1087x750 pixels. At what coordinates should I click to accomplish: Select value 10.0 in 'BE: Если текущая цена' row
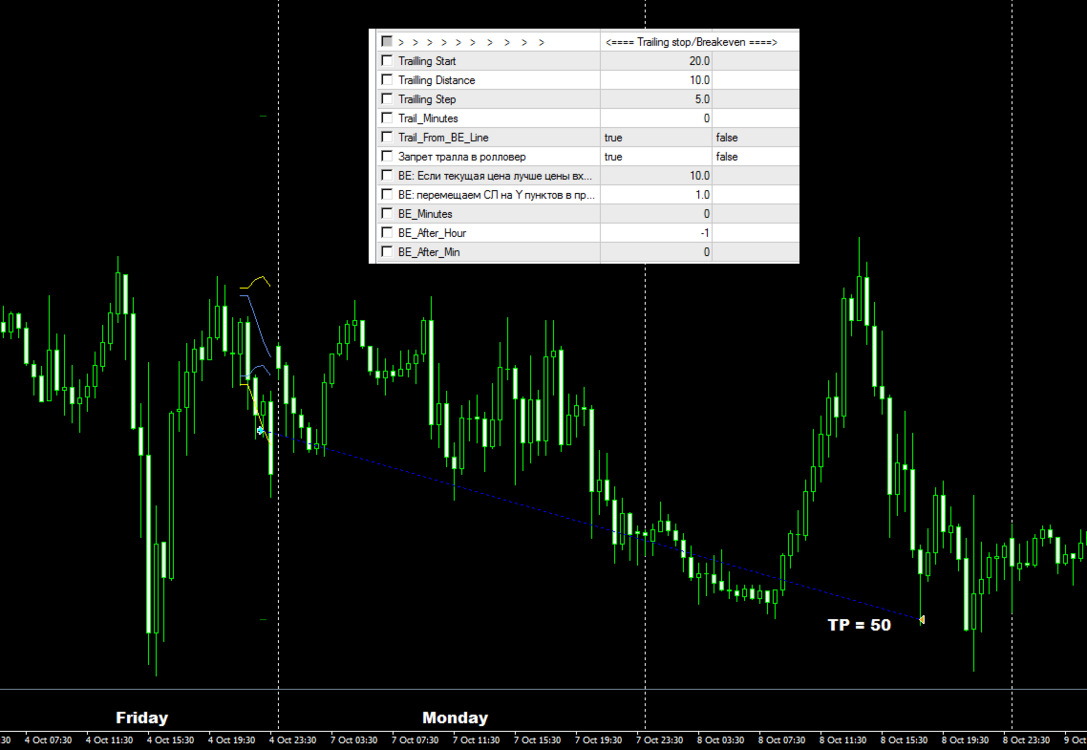click(699, 176)
